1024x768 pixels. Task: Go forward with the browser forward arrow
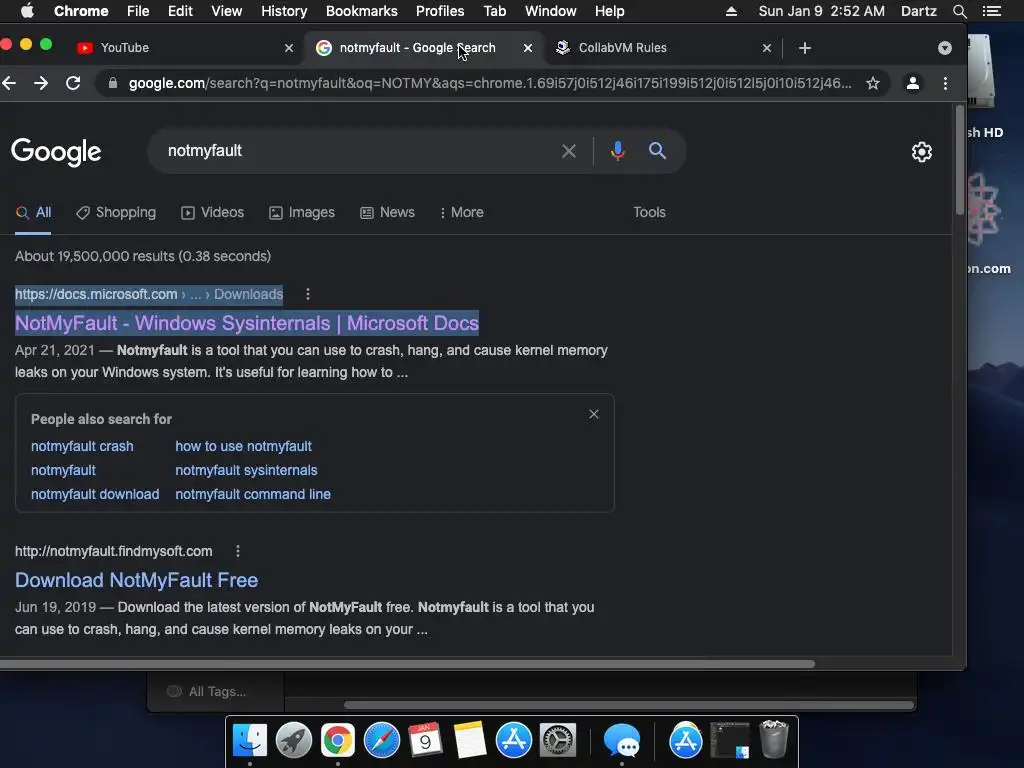tap(40, 83)
